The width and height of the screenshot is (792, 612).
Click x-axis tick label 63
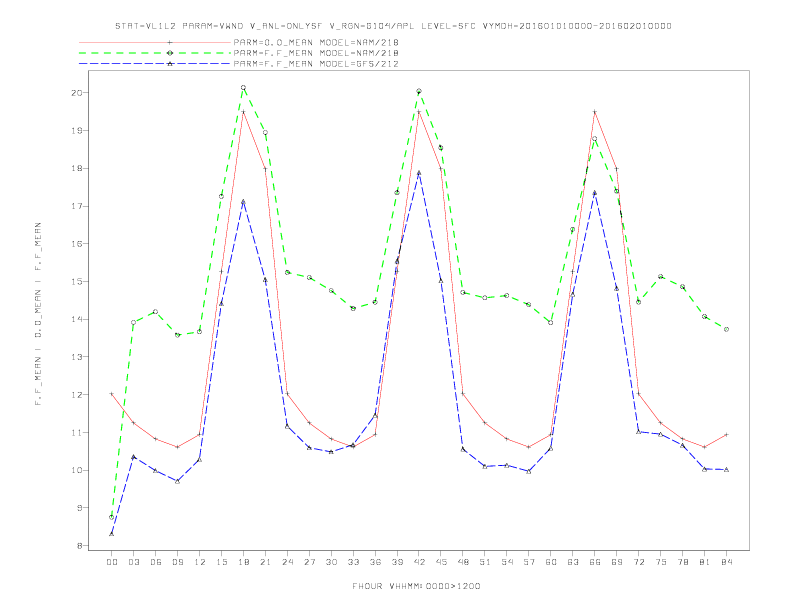(573, 562)
